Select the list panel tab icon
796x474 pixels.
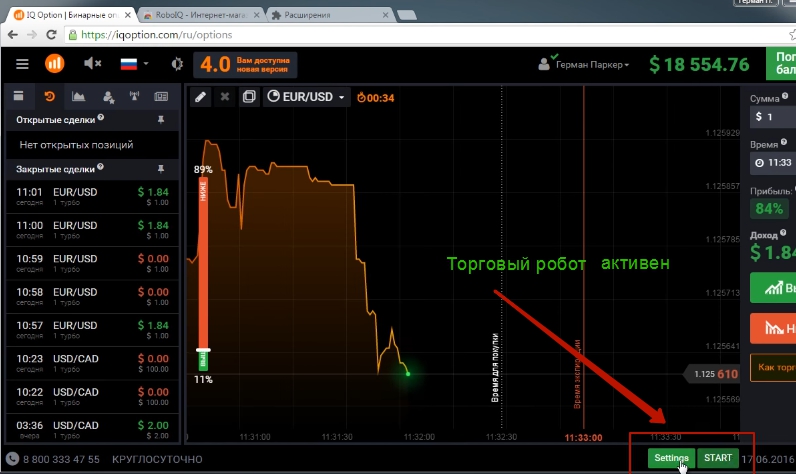tap(19, 96)
